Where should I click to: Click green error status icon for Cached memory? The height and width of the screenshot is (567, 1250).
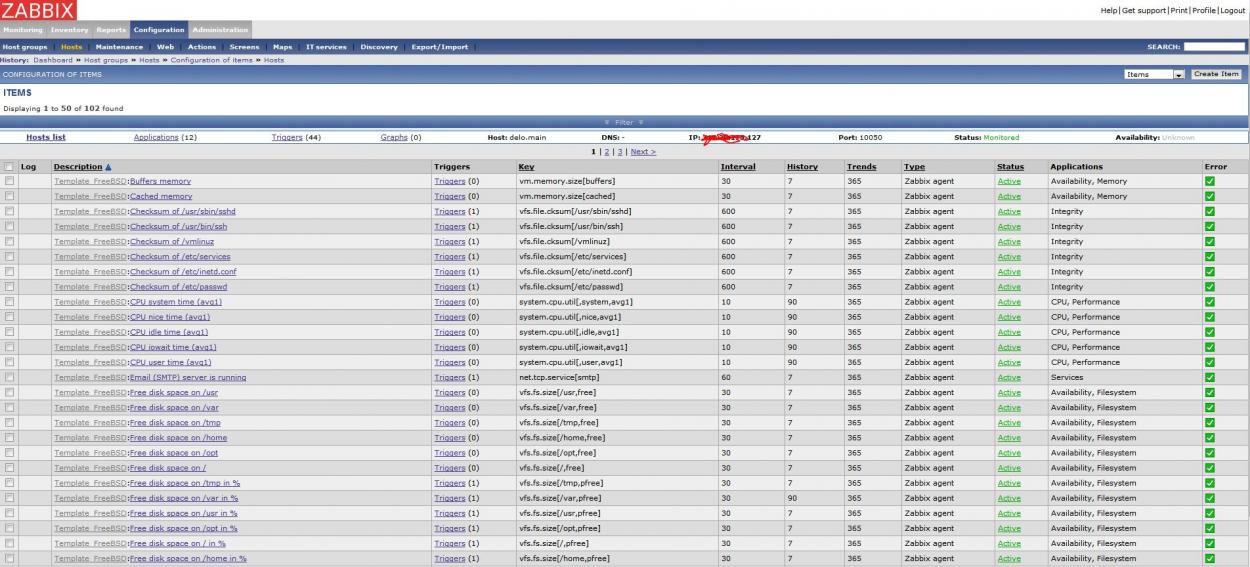(1209, 196)
